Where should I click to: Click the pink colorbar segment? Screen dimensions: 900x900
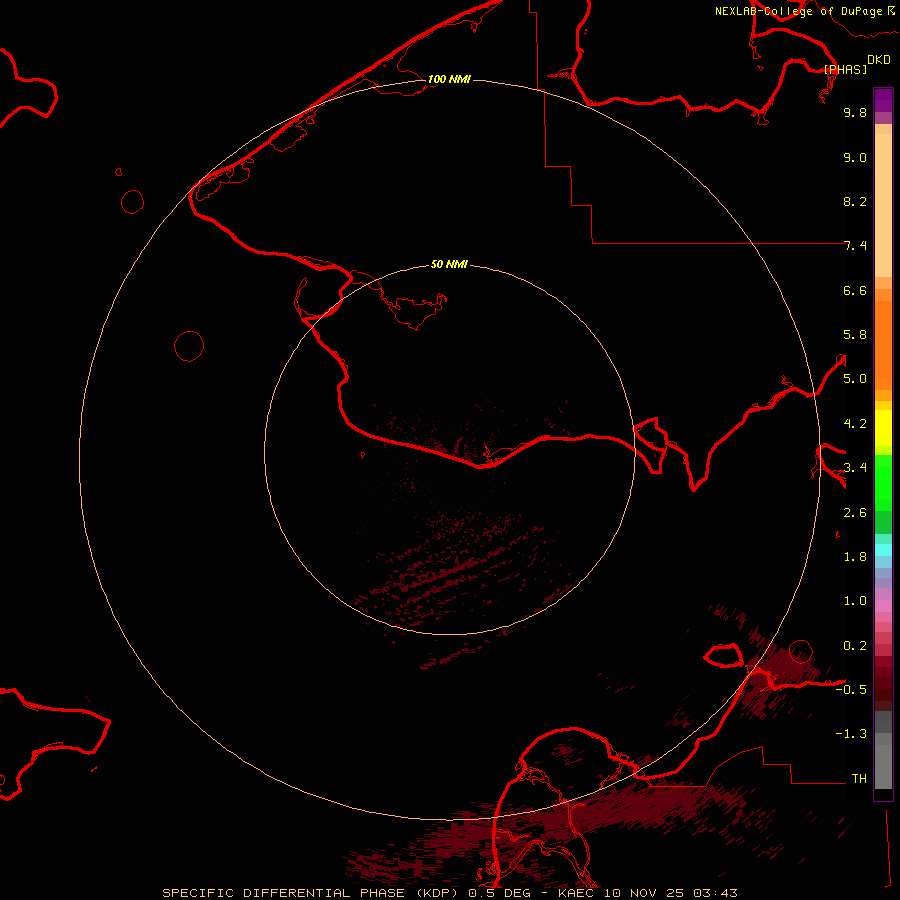click(883, 606)
